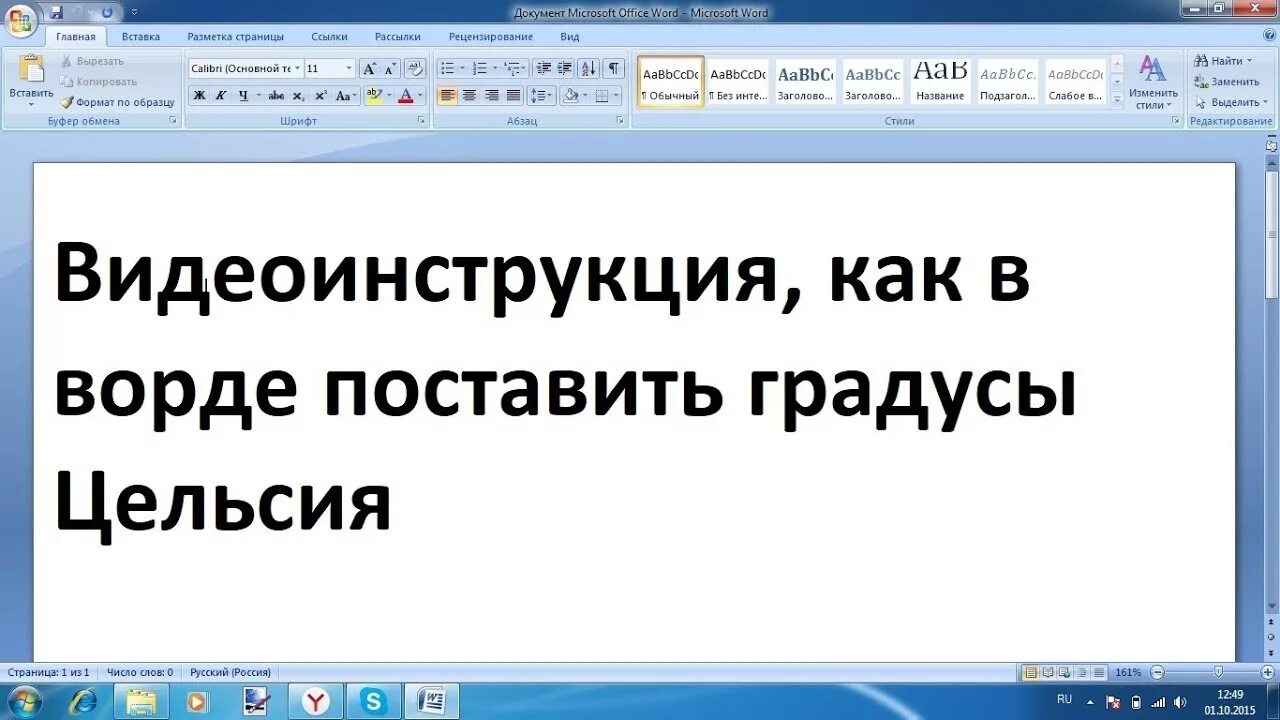1280x720 pixels.
Task: Toggle subscript x₂ formatting
Action: click(x=300, y=96)
